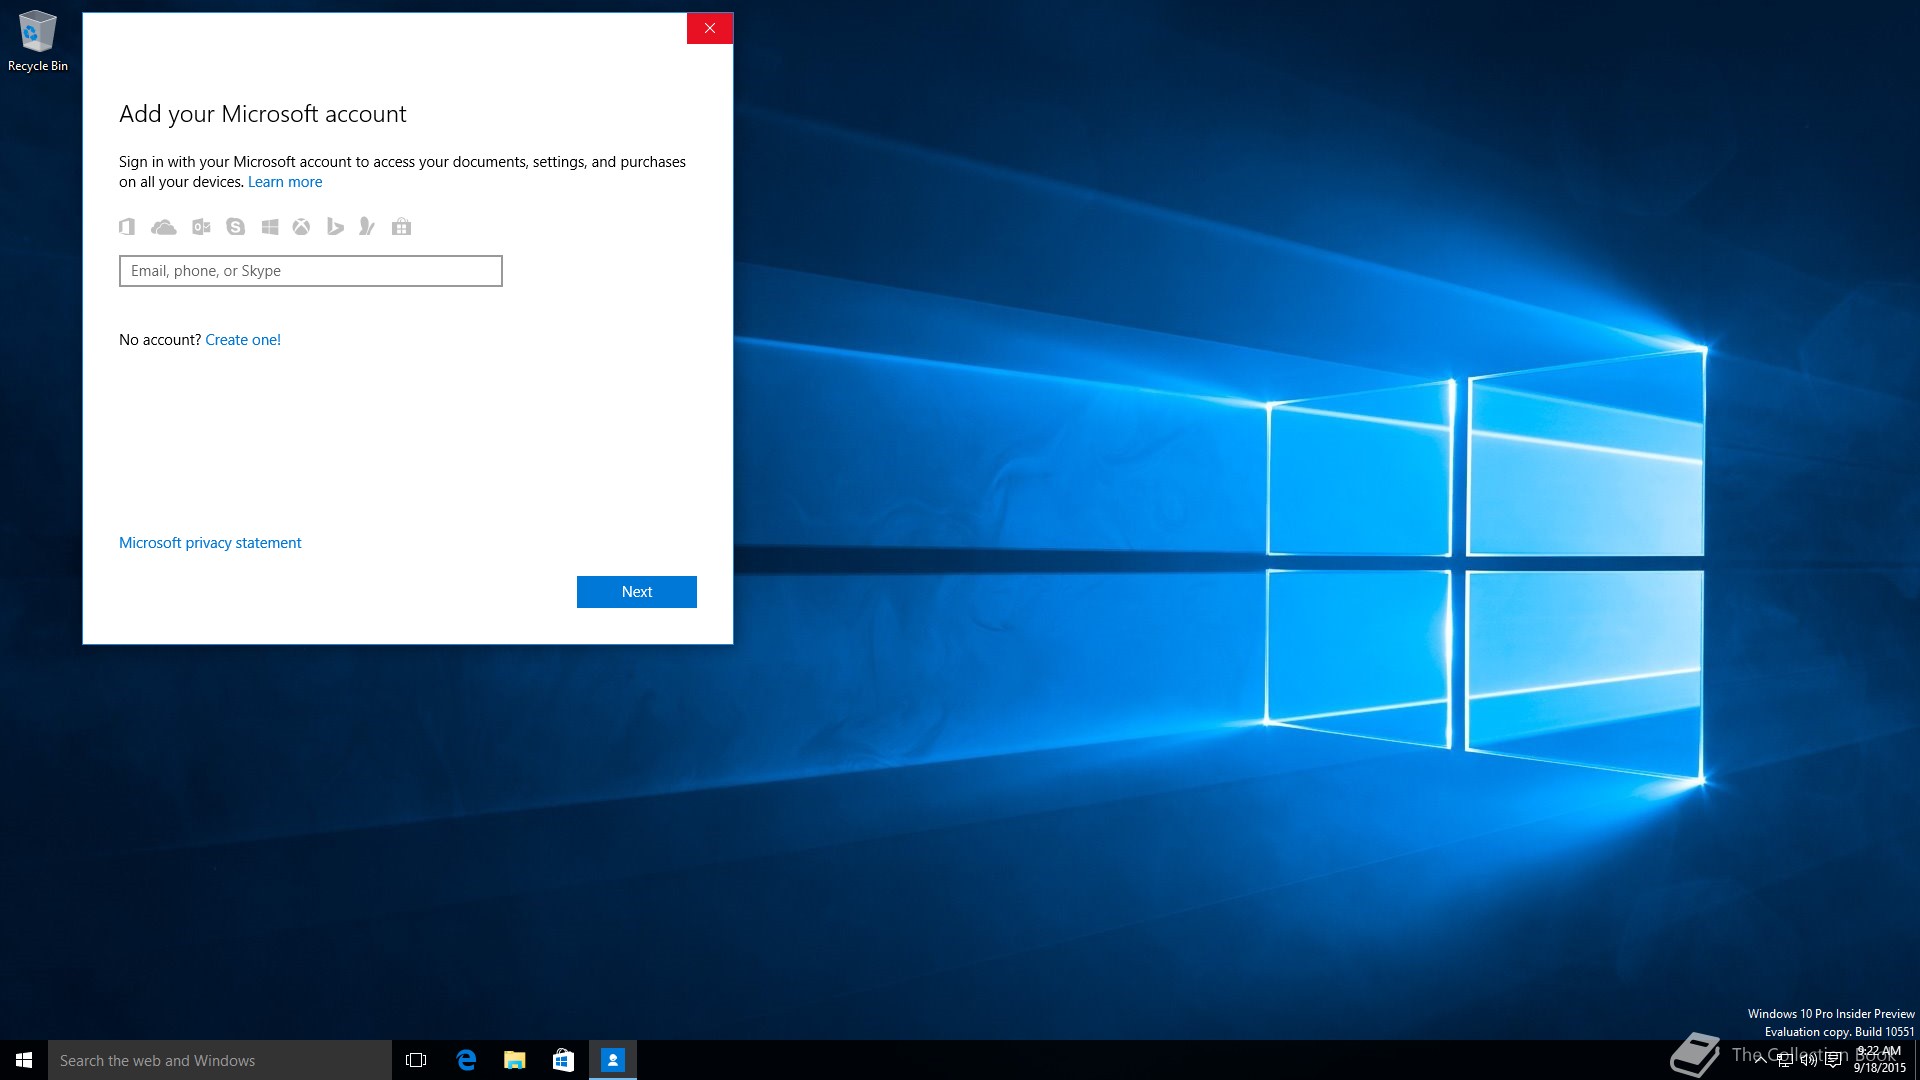Open the Learn more link

click(285, 182)
